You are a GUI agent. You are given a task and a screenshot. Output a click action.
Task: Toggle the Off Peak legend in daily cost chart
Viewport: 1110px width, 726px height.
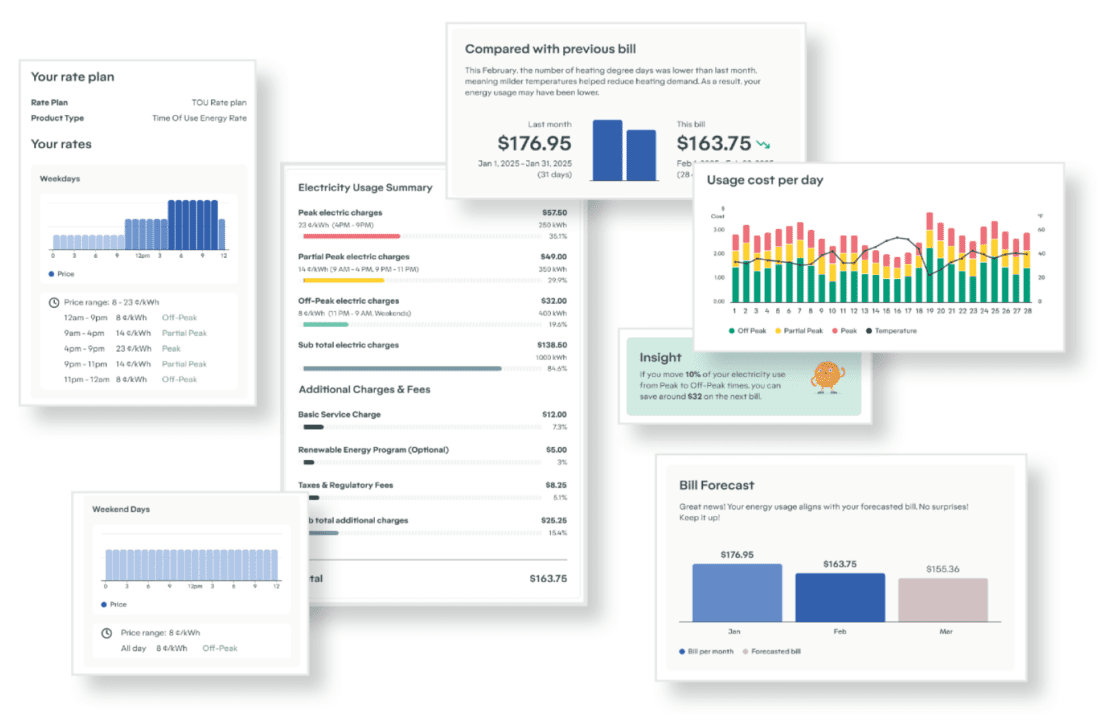[x=747, y=331]
